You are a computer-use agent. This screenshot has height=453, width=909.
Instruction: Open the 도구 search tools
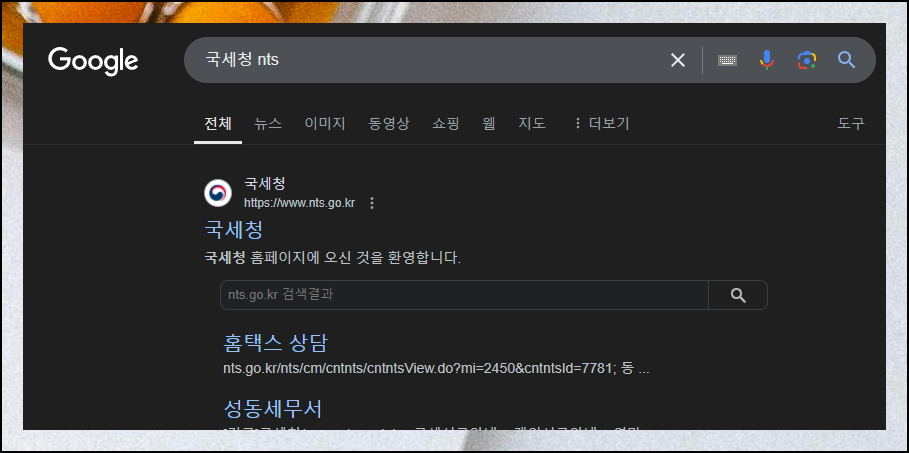coord(851,124)
